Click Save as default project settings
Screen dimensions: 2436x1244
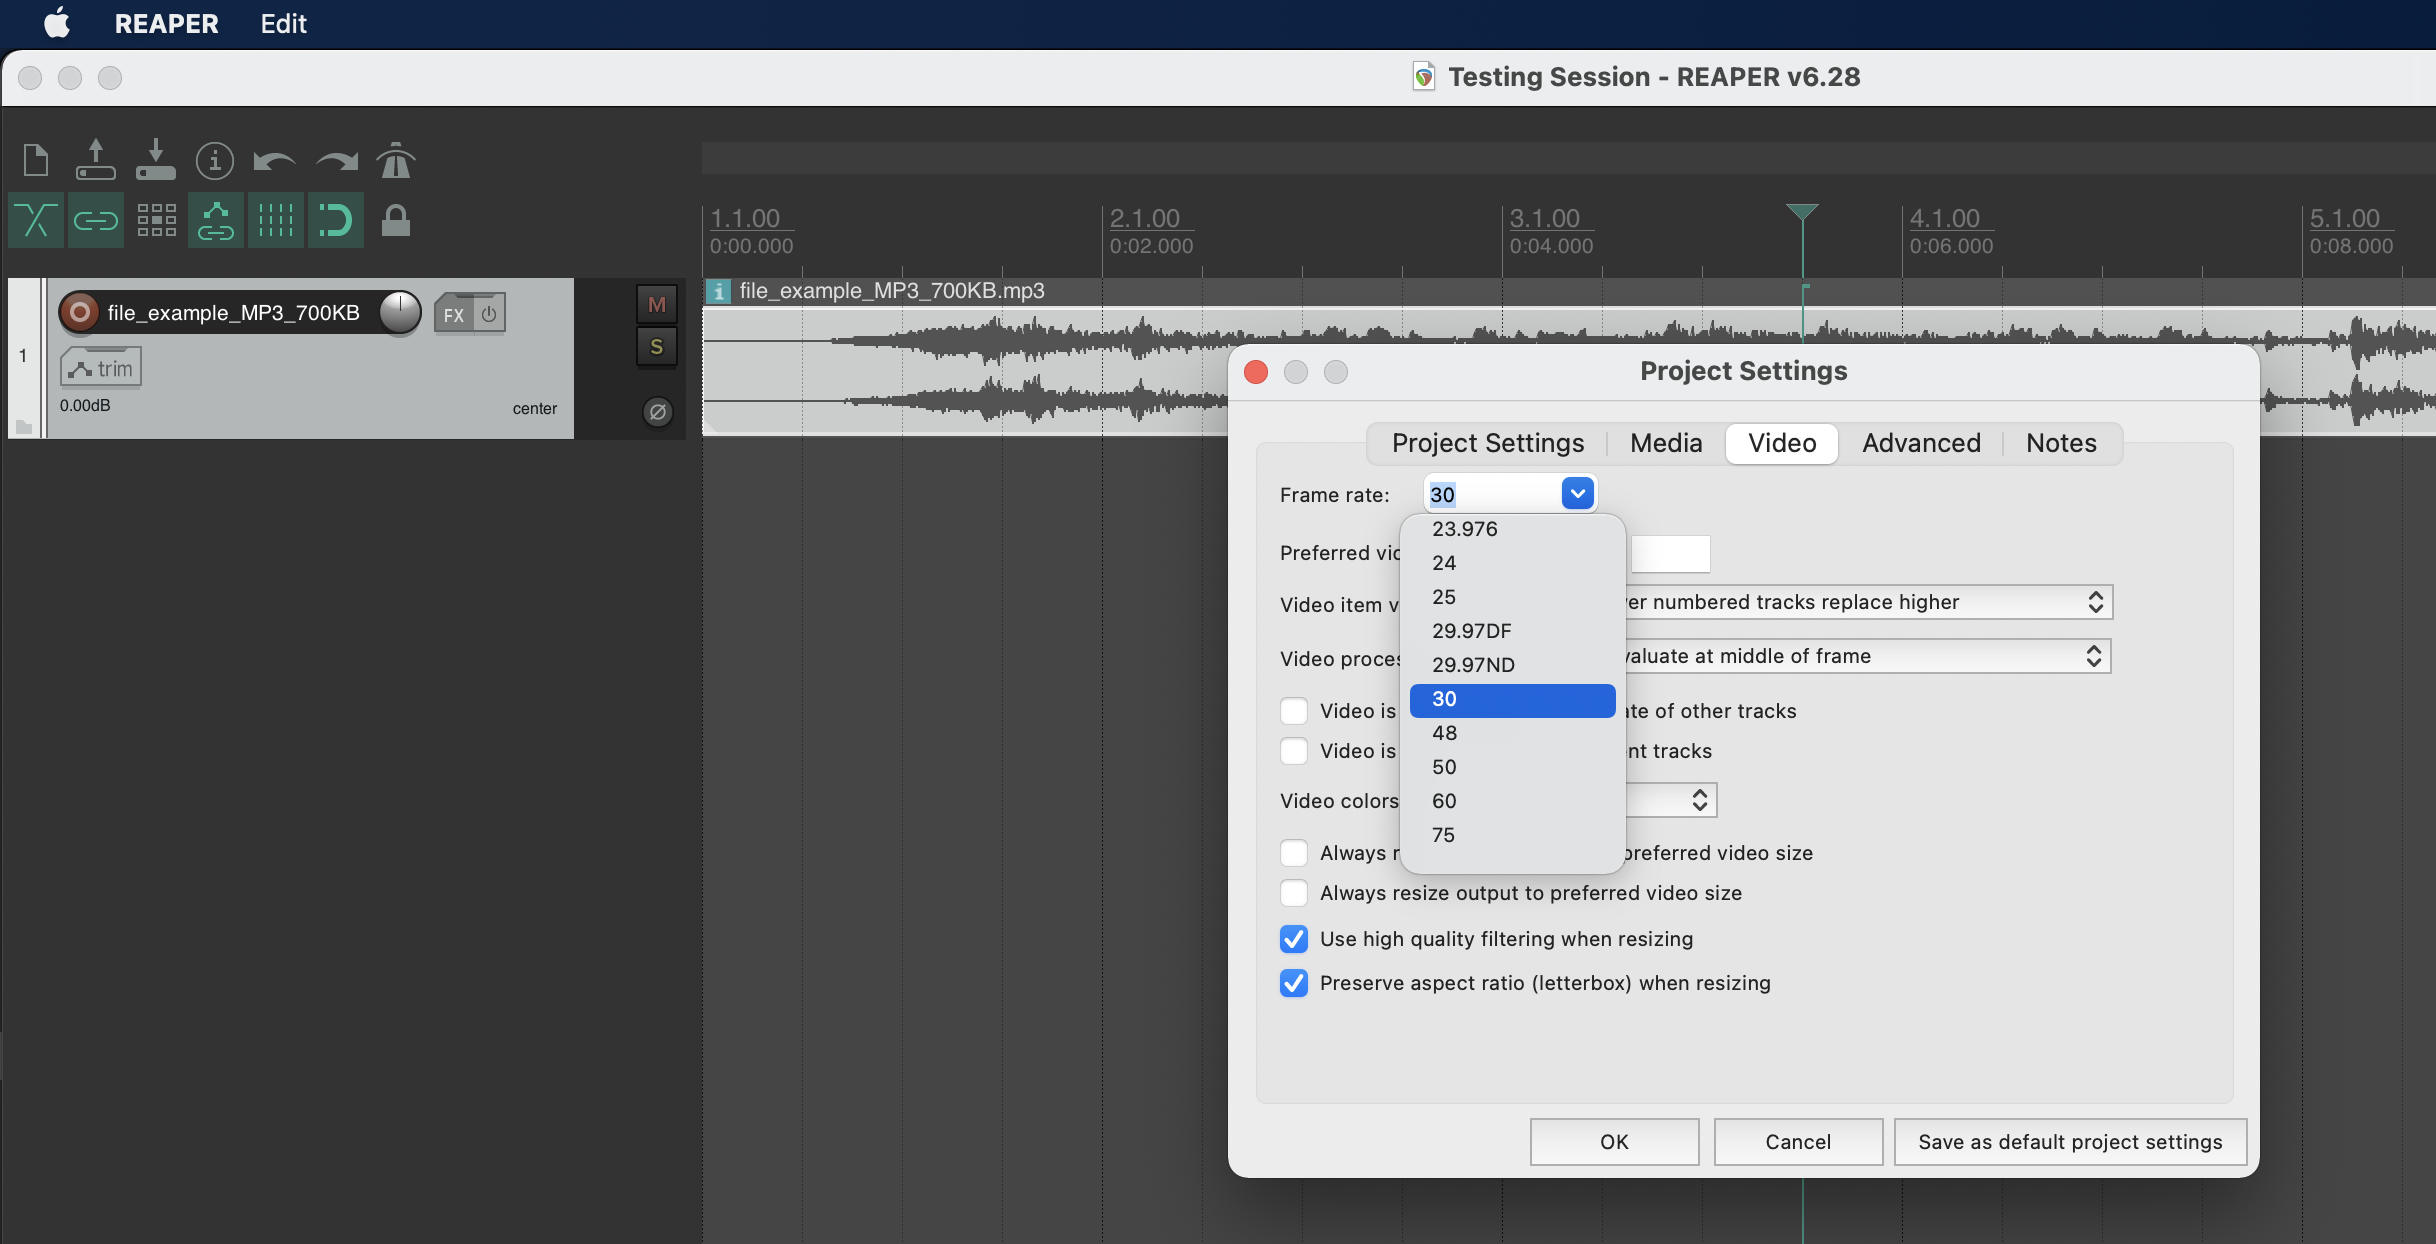2069,1142
